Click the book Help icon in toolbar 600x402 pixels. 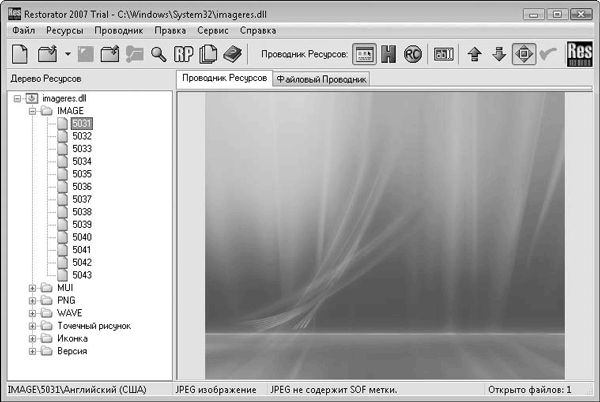tap(232, 54)
